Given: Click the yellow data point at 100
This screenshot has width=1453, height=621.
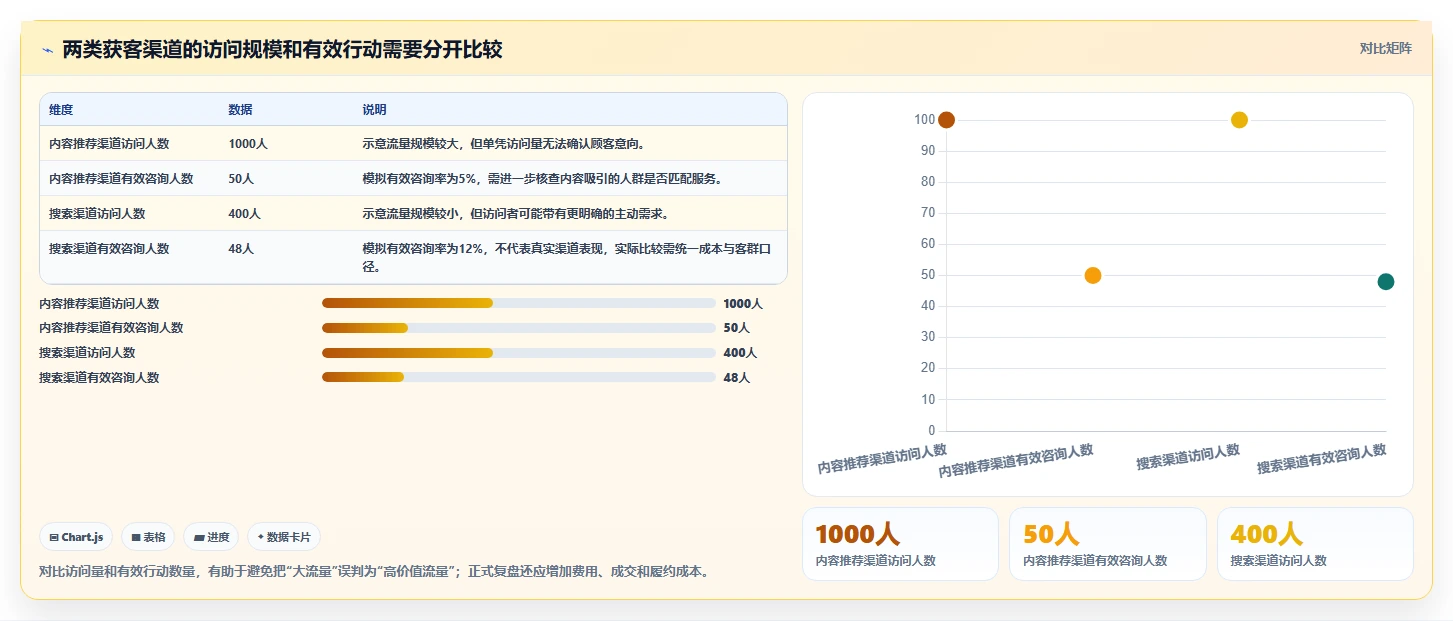Looking at the screenshot, I should pyautogui.click(x=1239, y=120).
